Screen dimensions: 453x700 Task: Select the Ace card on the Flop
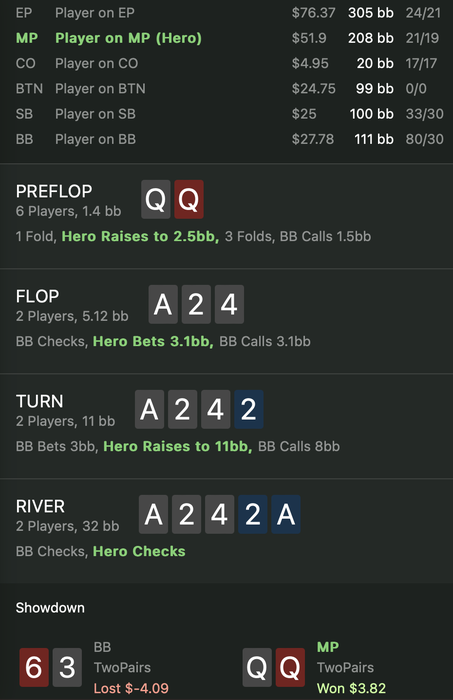pyautogui.click(x=163, y=304)
